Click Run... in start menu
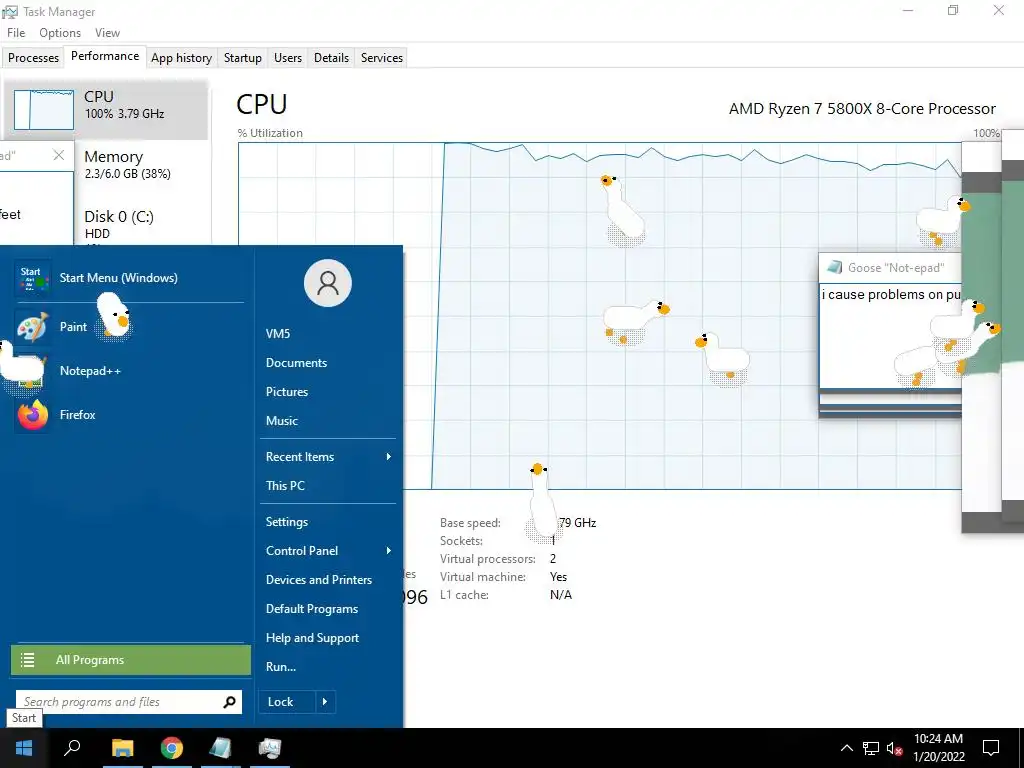Viewport: 1024px width, 768px height. [281, 667]
